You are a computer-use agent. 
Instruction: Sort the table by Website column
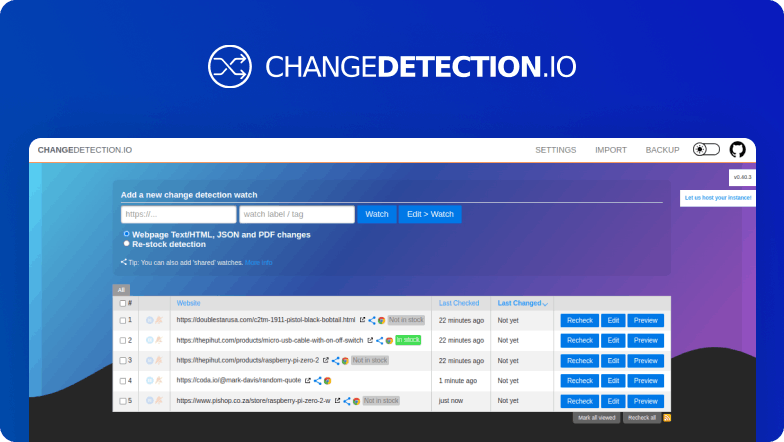click(189, 303)
